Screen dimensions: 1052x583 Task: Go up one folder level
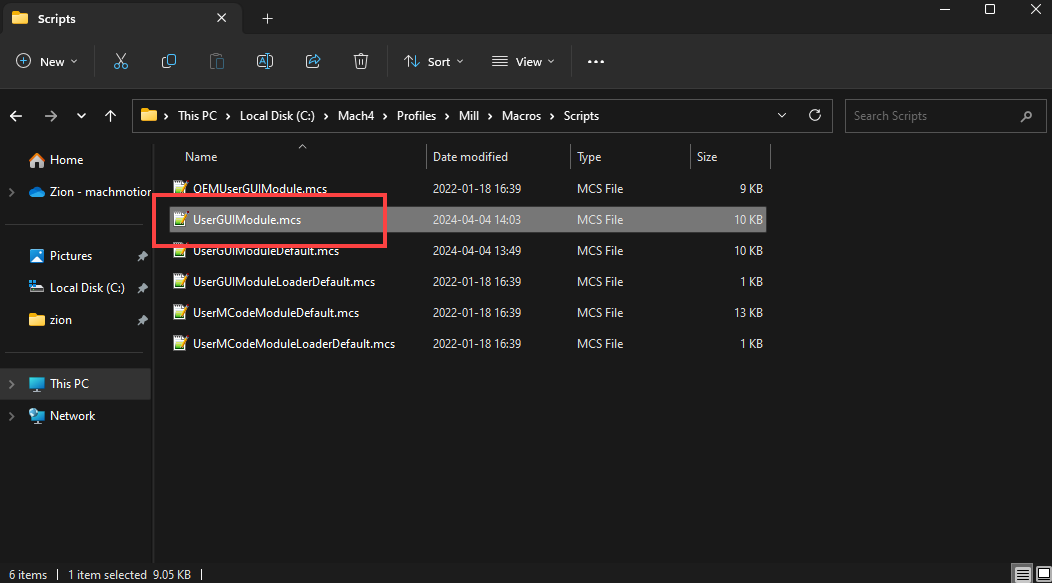110,116
